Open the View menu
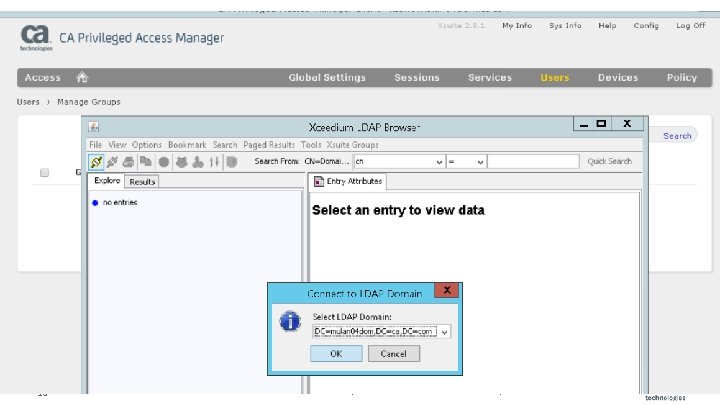Image resolution: width=720 pixels, height=405 pixels. 117,145
